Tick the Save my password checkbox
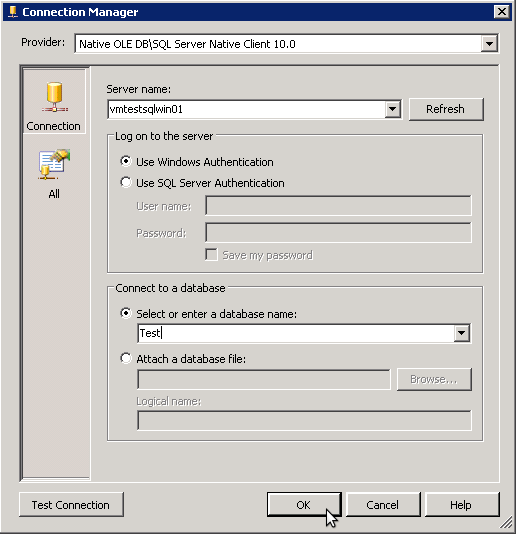This screenshot has width=516, height=534. tap(211, 255)
